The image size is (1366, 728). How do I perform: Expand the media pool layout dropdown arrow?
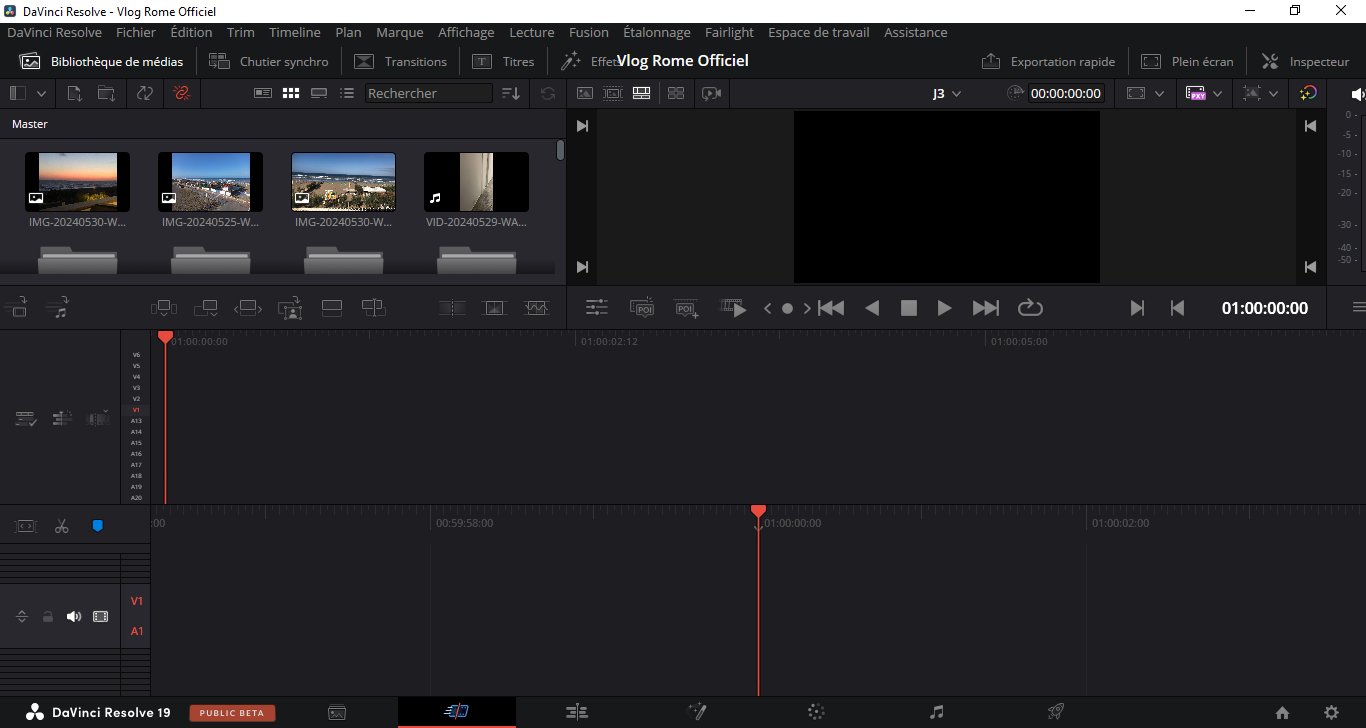pos(41,93)
